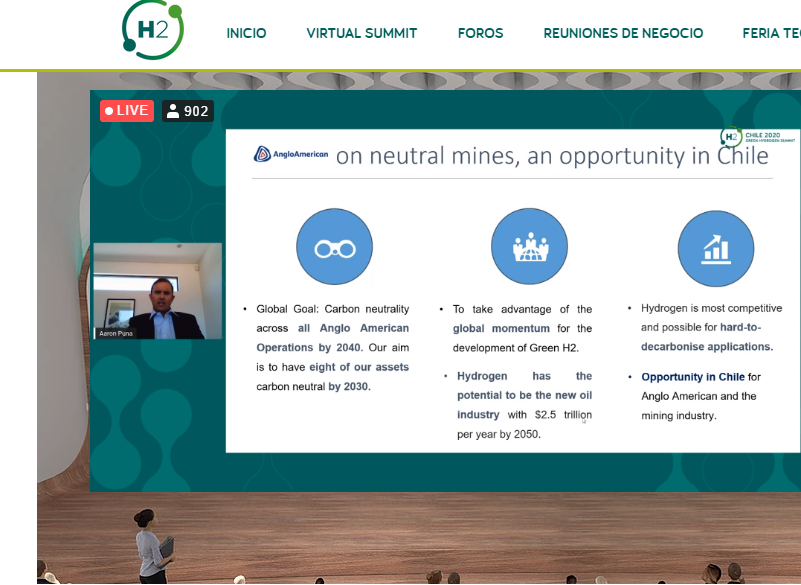801x585 pixels.
Task: Click the Chile 2020 Green Hydrogen Summit logo
Action: tap(759, 137)
